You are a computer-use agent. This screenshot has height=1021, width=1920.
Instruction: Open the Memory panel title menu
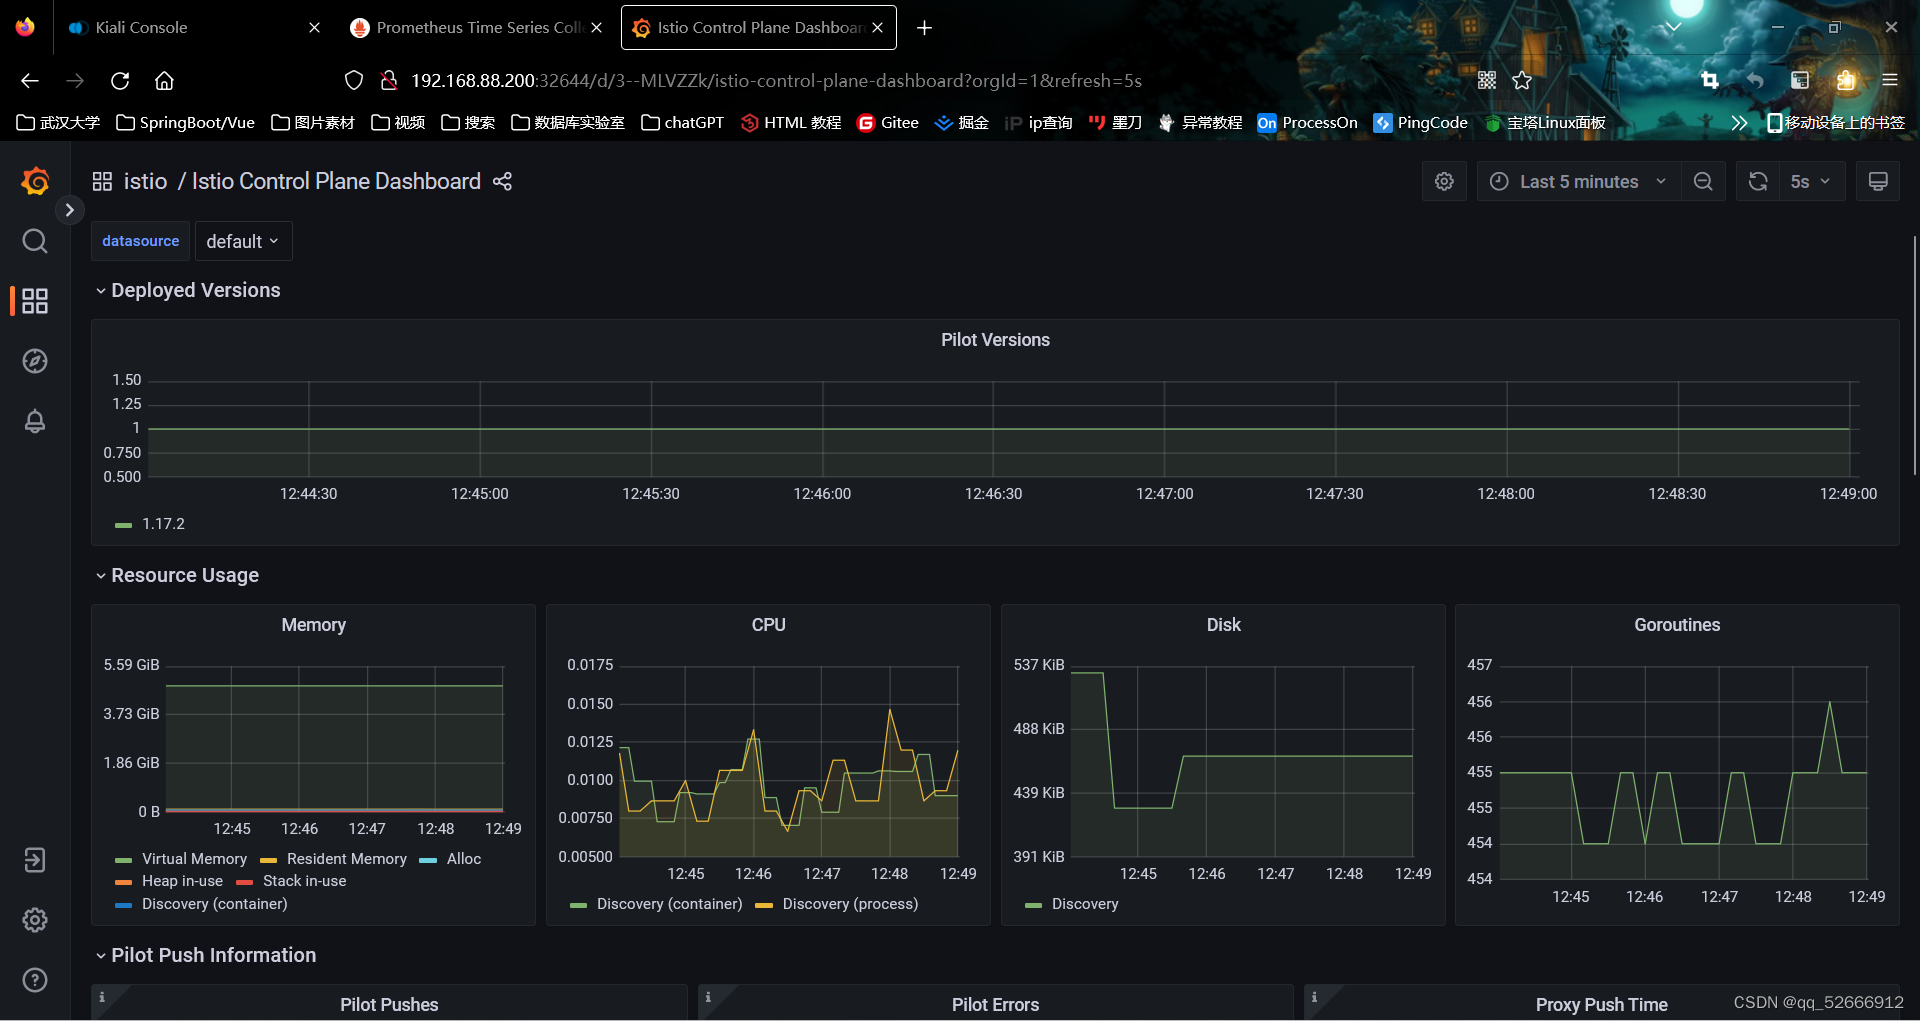(x=313, y=625)
